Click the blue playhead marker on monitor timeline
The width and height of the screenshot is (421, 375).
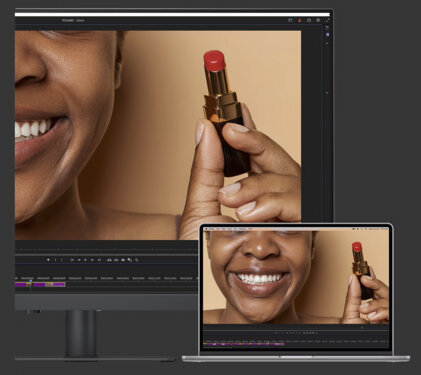click(x=31, y=281)
